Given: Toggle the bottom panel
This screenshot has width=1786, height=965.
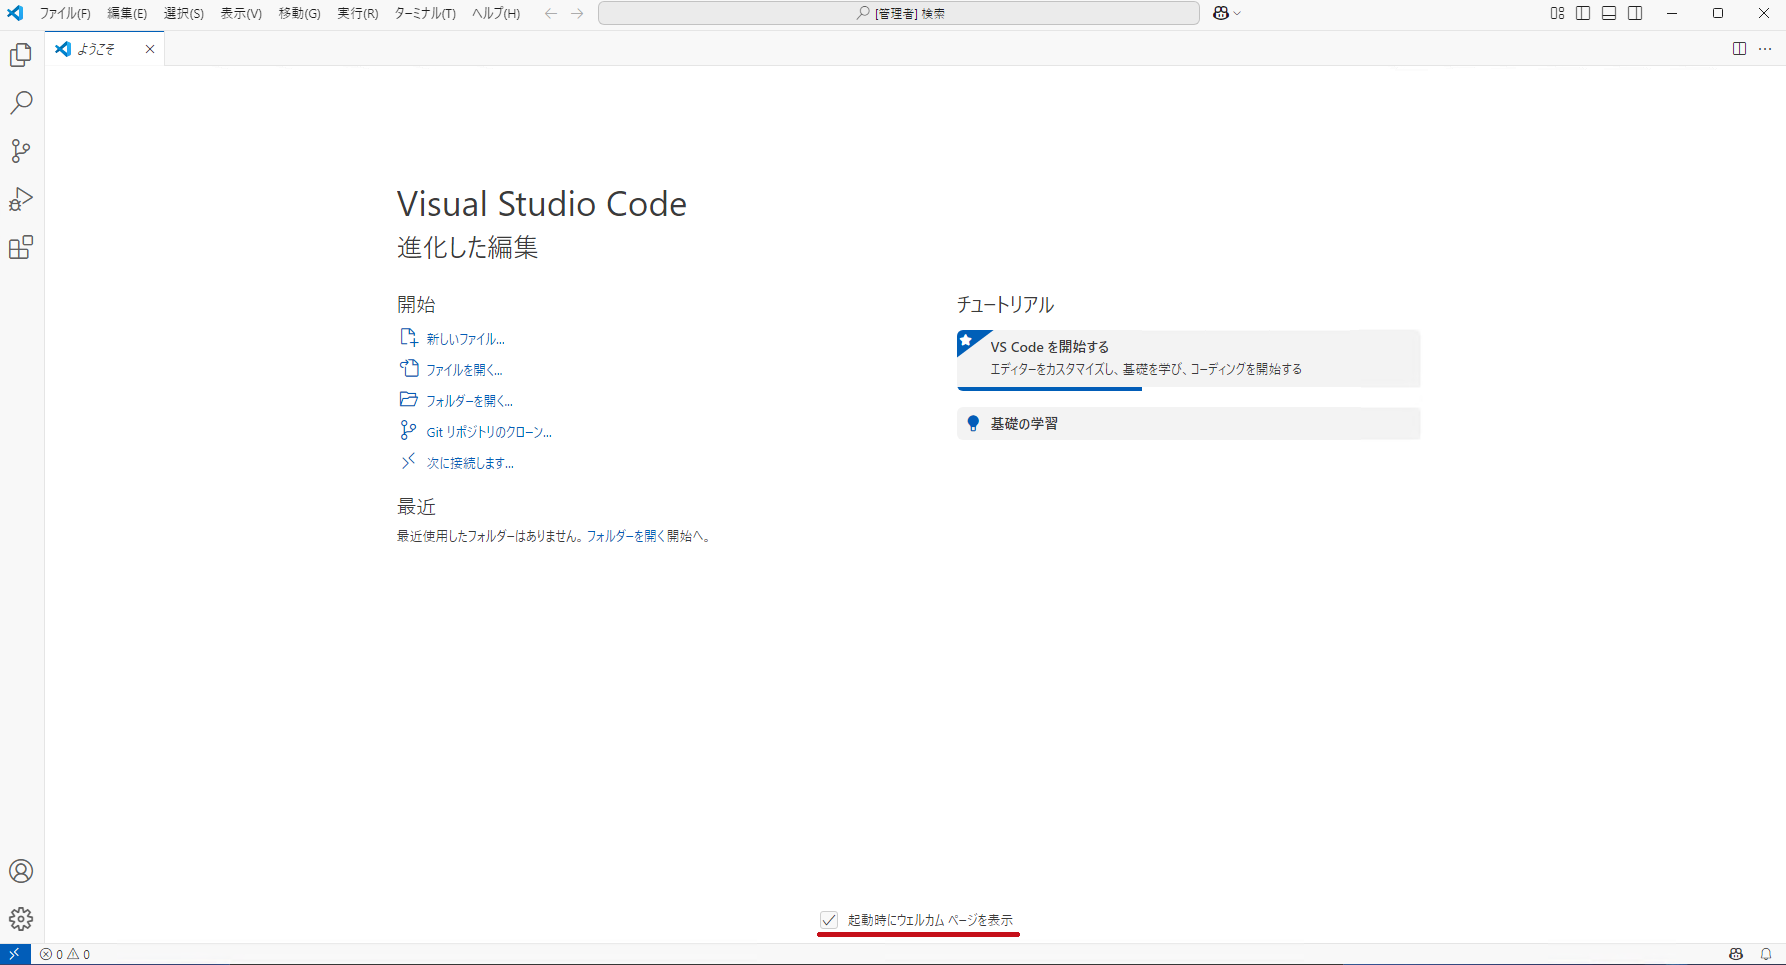Looking at the screenshot, I should [x=1609, y=13].
